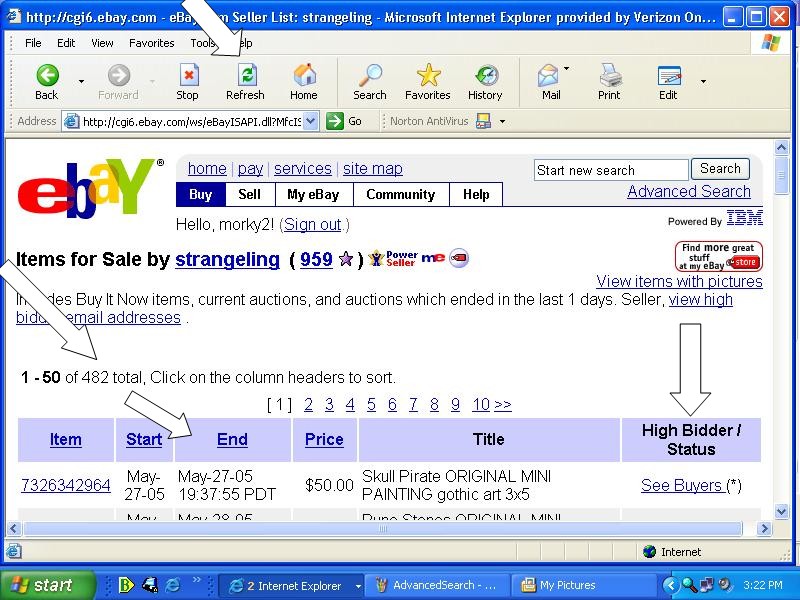Show more quick launch items chevron
The height and width of the screenshot is (600, 800).
(x=196, y=580)
